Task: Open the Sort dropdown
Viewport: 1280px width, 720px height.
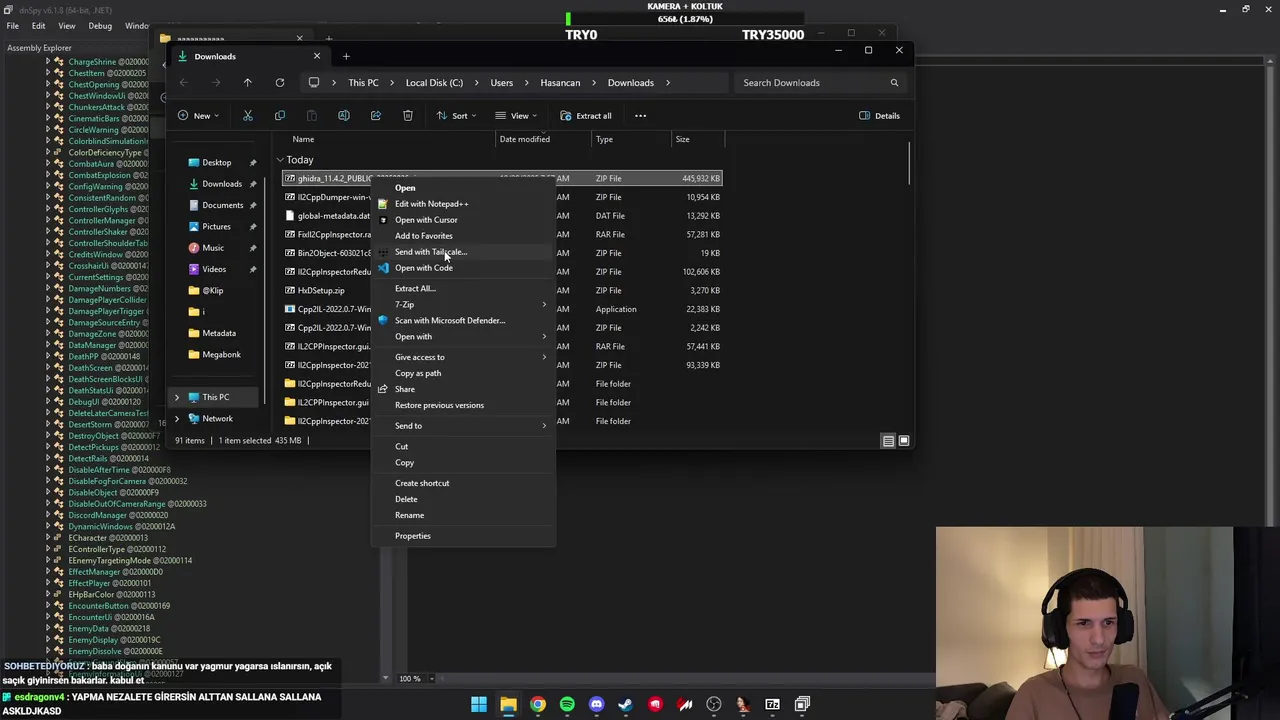Action: coord(455,116)
